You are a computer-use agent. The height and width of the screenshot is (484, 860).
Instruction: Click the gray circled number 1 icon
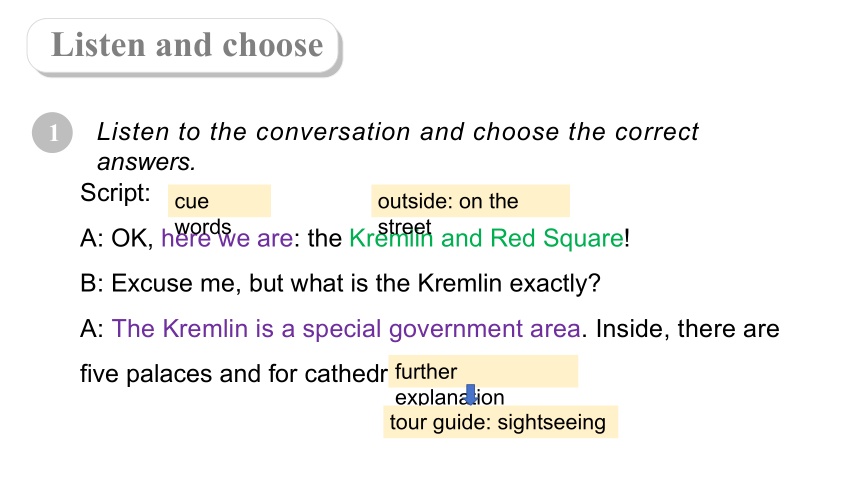pyautogui.click(x=53, y=133)
